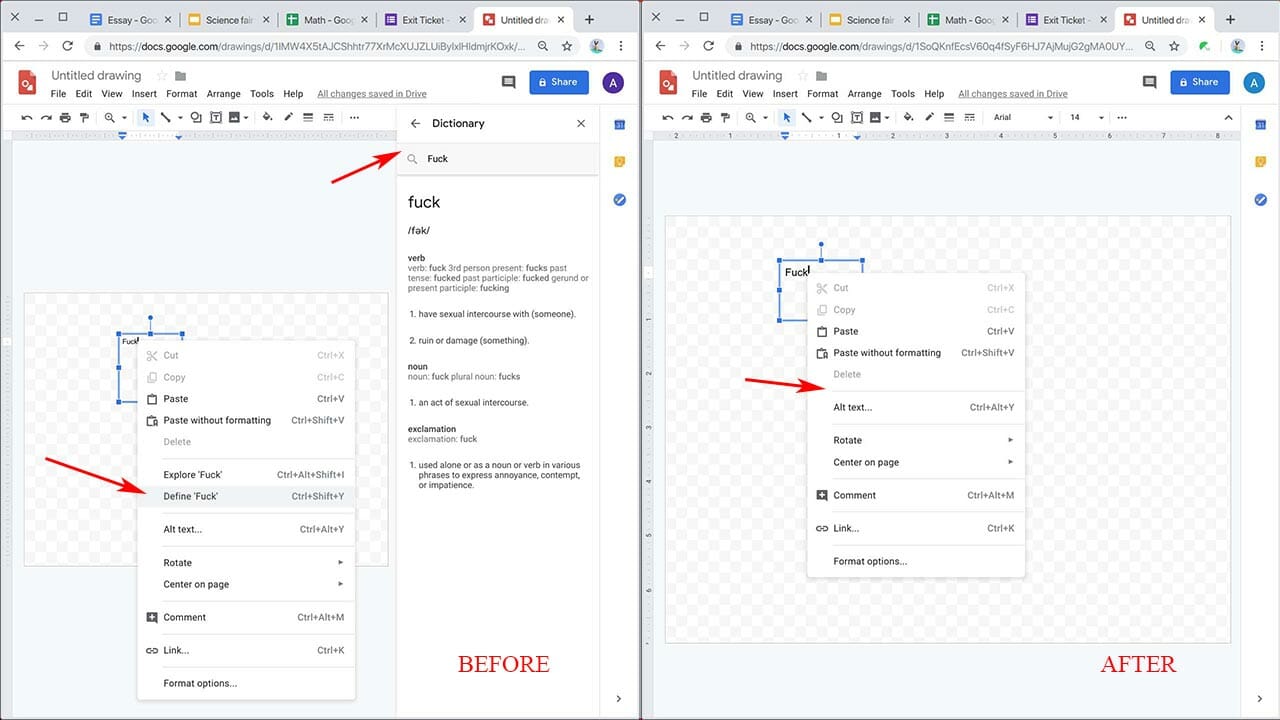Screen dimensions: 1280x720
Task: Expand the Rotate submenu in the right context menu
Action: [916, 440]
